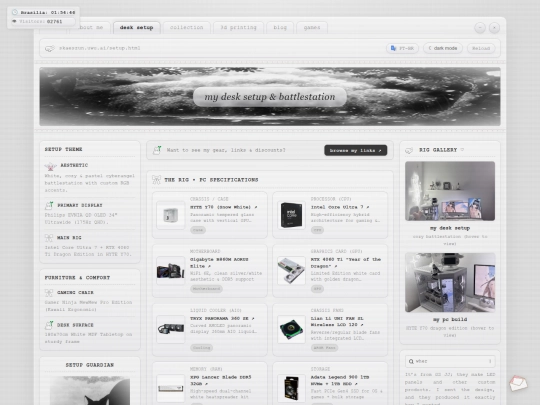This screenshot has height=405, width=540.
Task: Click the DESK SURFACE icon
Action: 49,325
